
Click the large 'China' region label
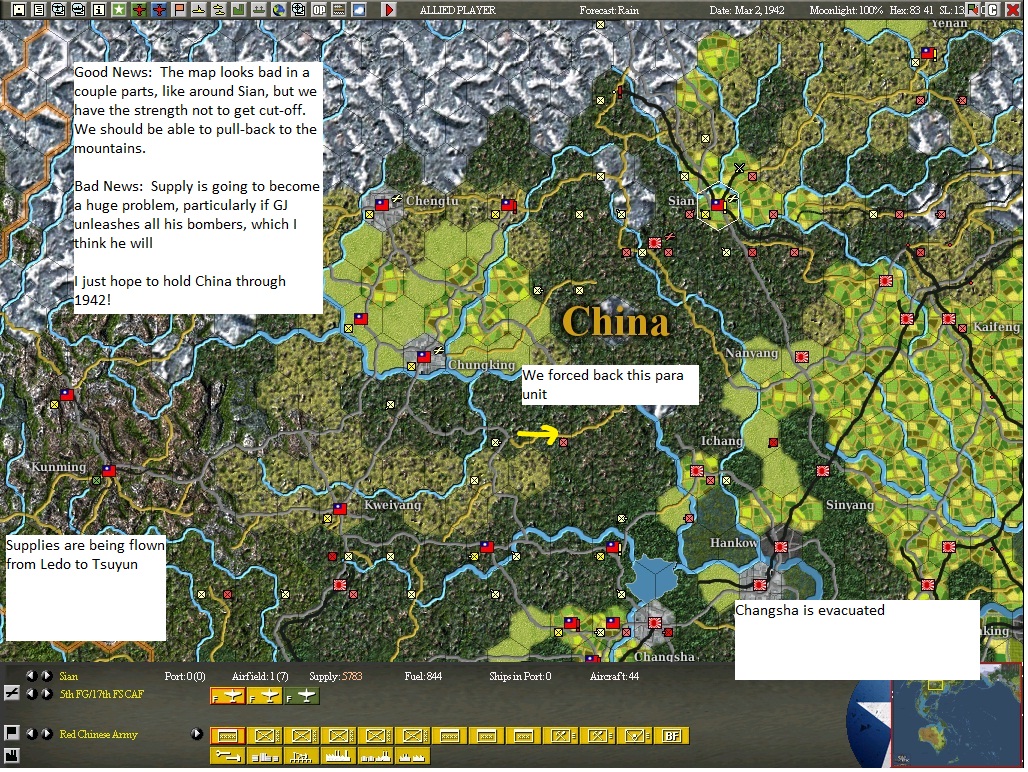(x=616, y=322)
